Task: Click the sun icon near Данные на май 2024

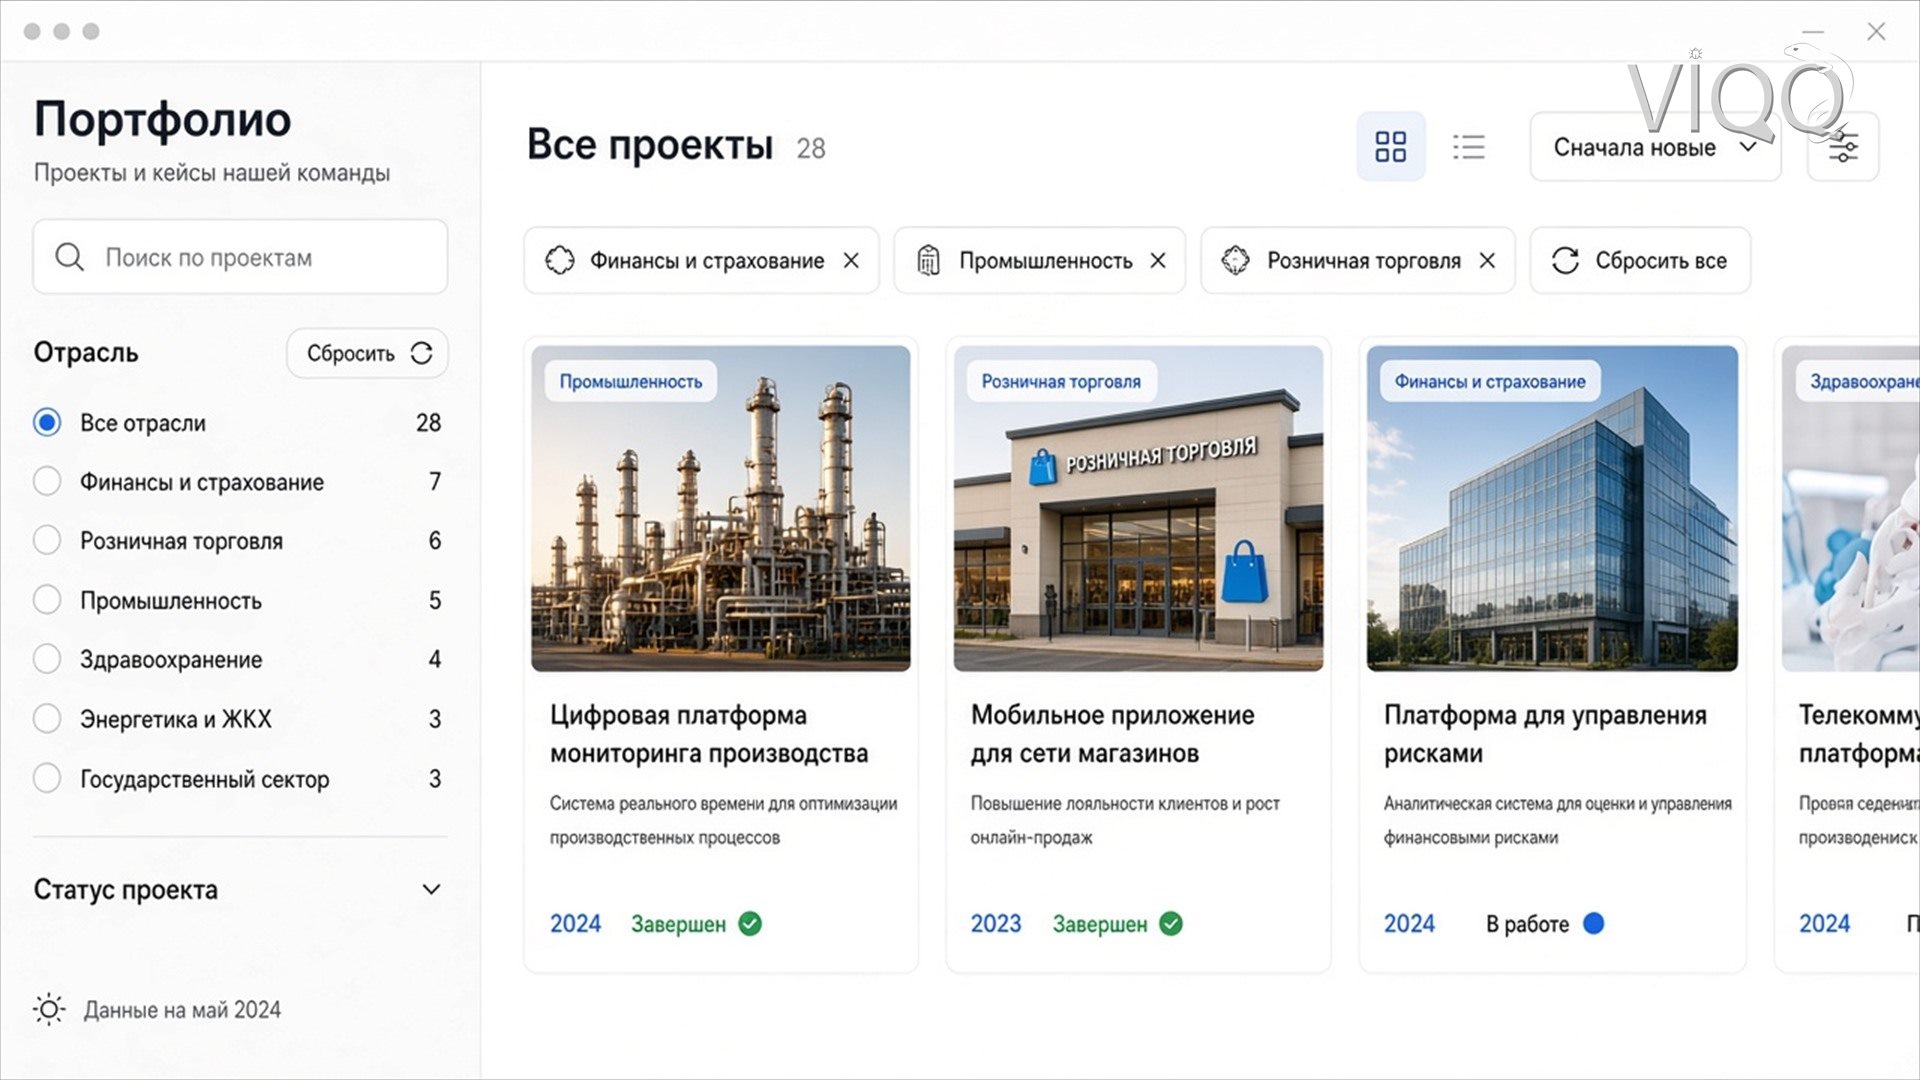Action: (x=49, y=1009)
